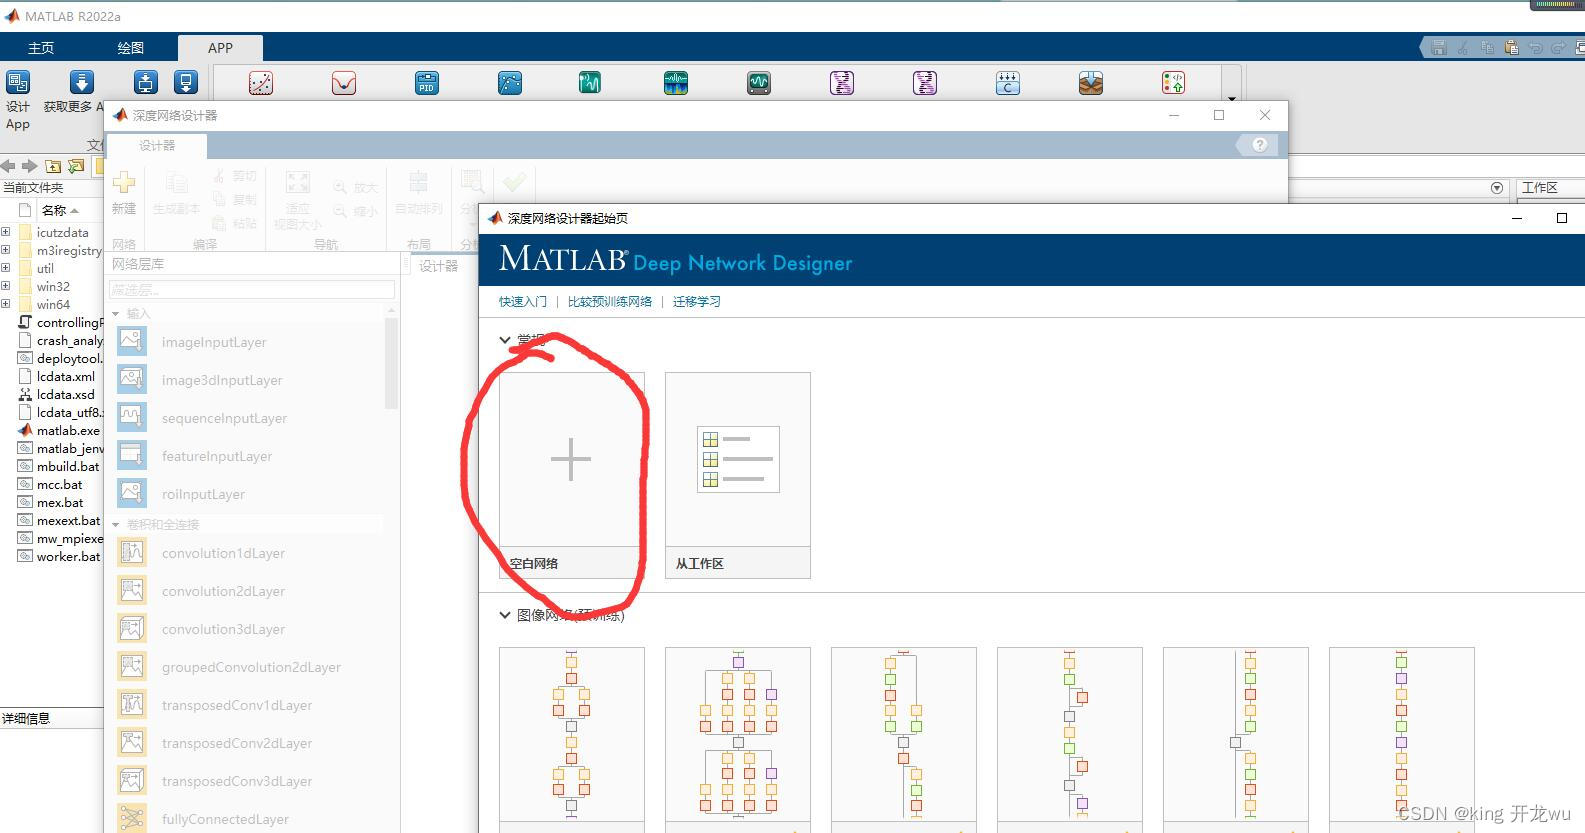Launch the MATLAB Coder app icon
The image size is (1585, 833).
pyautogui.click(x=1008, y=84)
